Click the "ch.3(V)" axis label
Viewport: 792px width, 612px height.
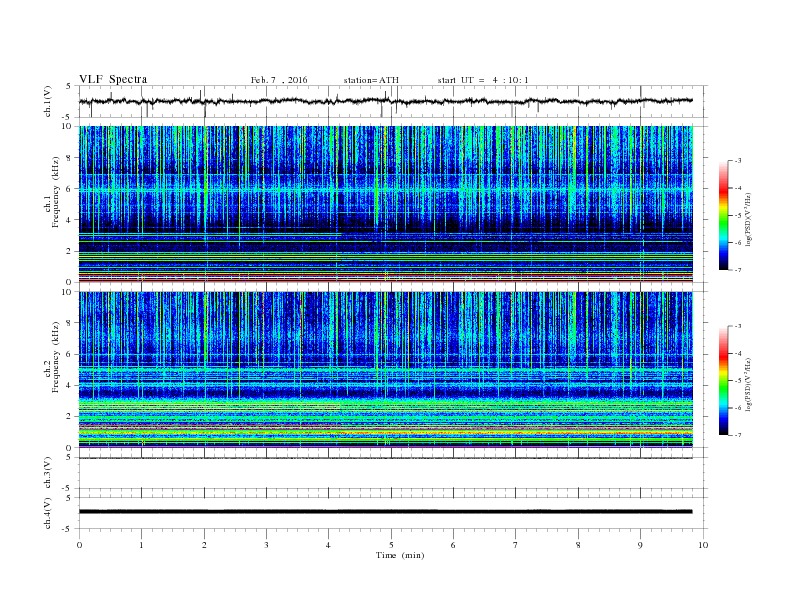(x=48, y=473)
